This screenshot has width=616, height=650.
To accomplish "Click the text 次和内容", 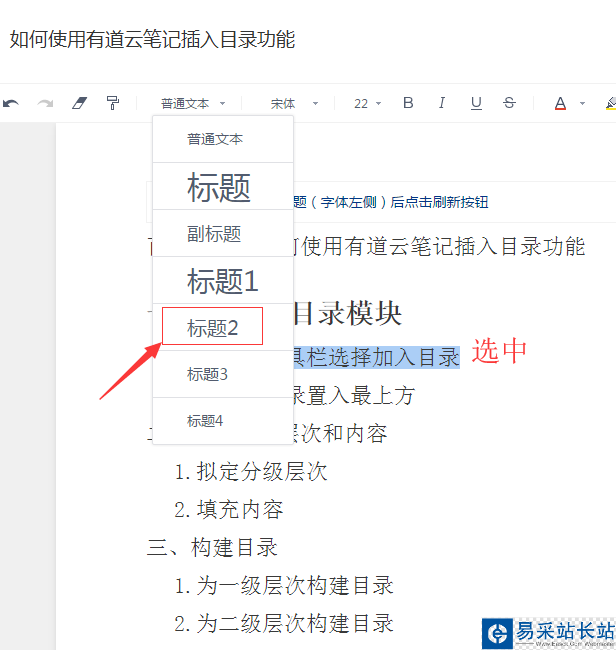I will (x=344, y=434).
